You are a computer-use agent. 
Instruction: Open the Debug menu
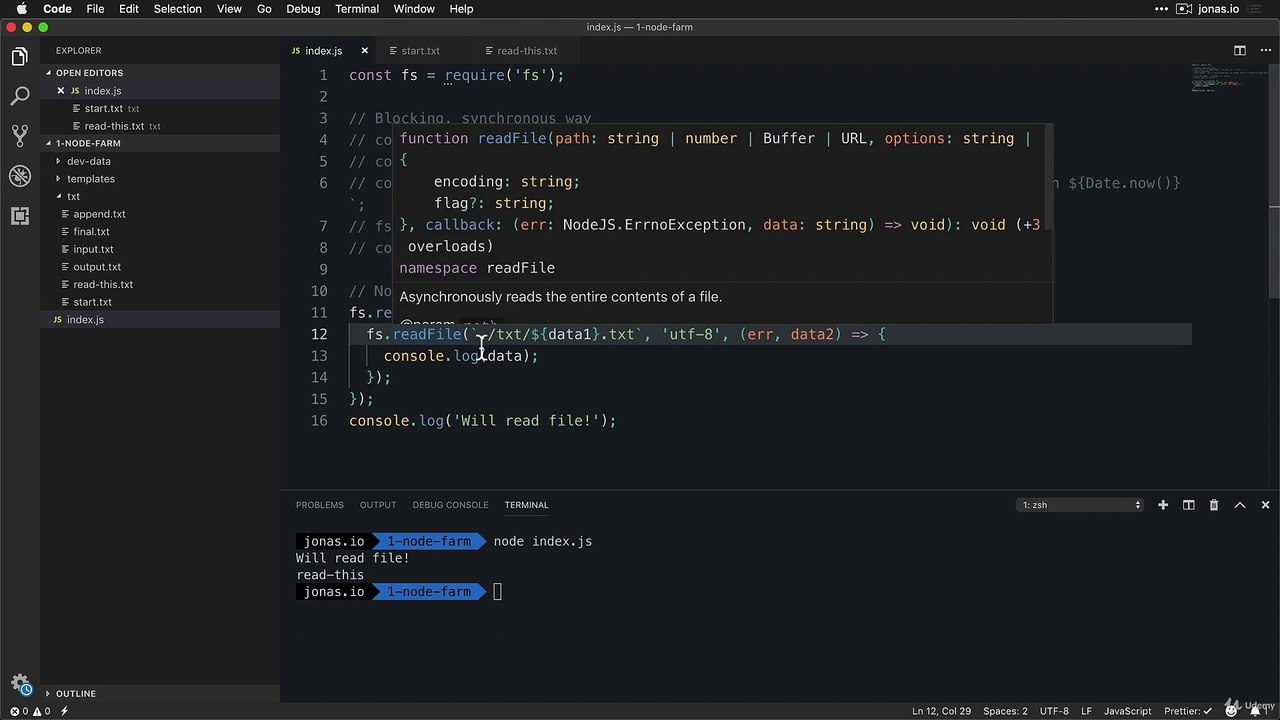click(x=303, y=9)
